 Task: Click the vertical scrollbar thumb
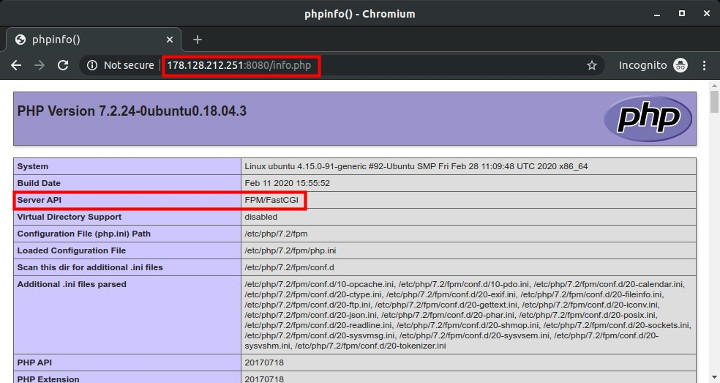(714, 101)
